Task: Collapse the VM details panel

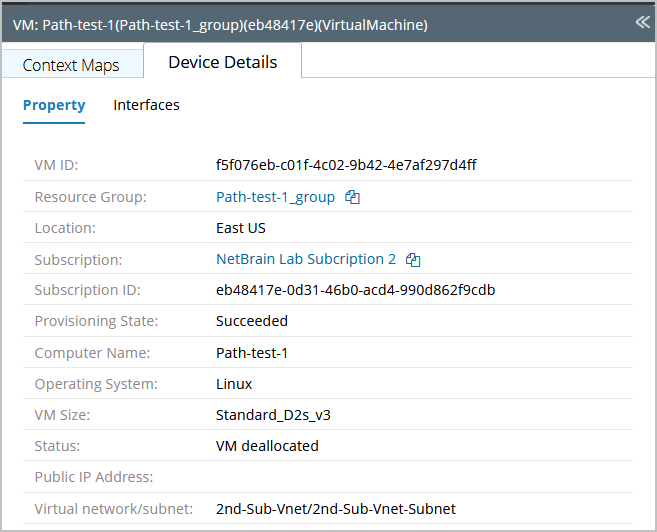Action: 642,22
